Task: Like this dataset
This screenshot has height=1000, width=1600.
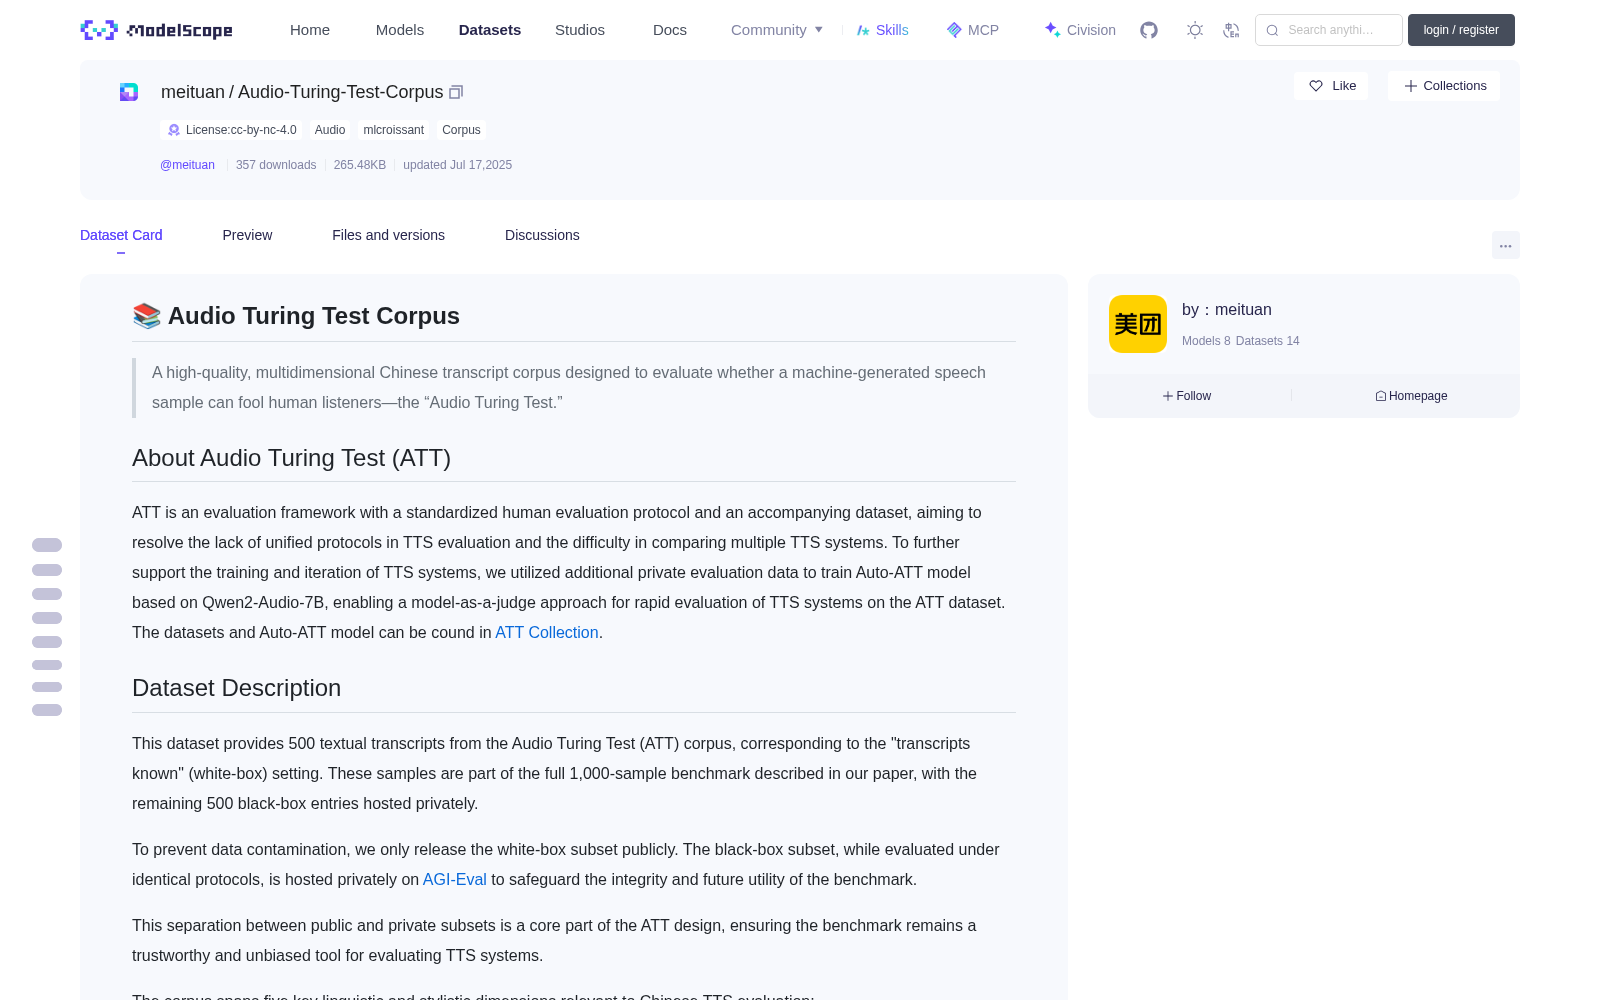Action: click(1331, 86)
